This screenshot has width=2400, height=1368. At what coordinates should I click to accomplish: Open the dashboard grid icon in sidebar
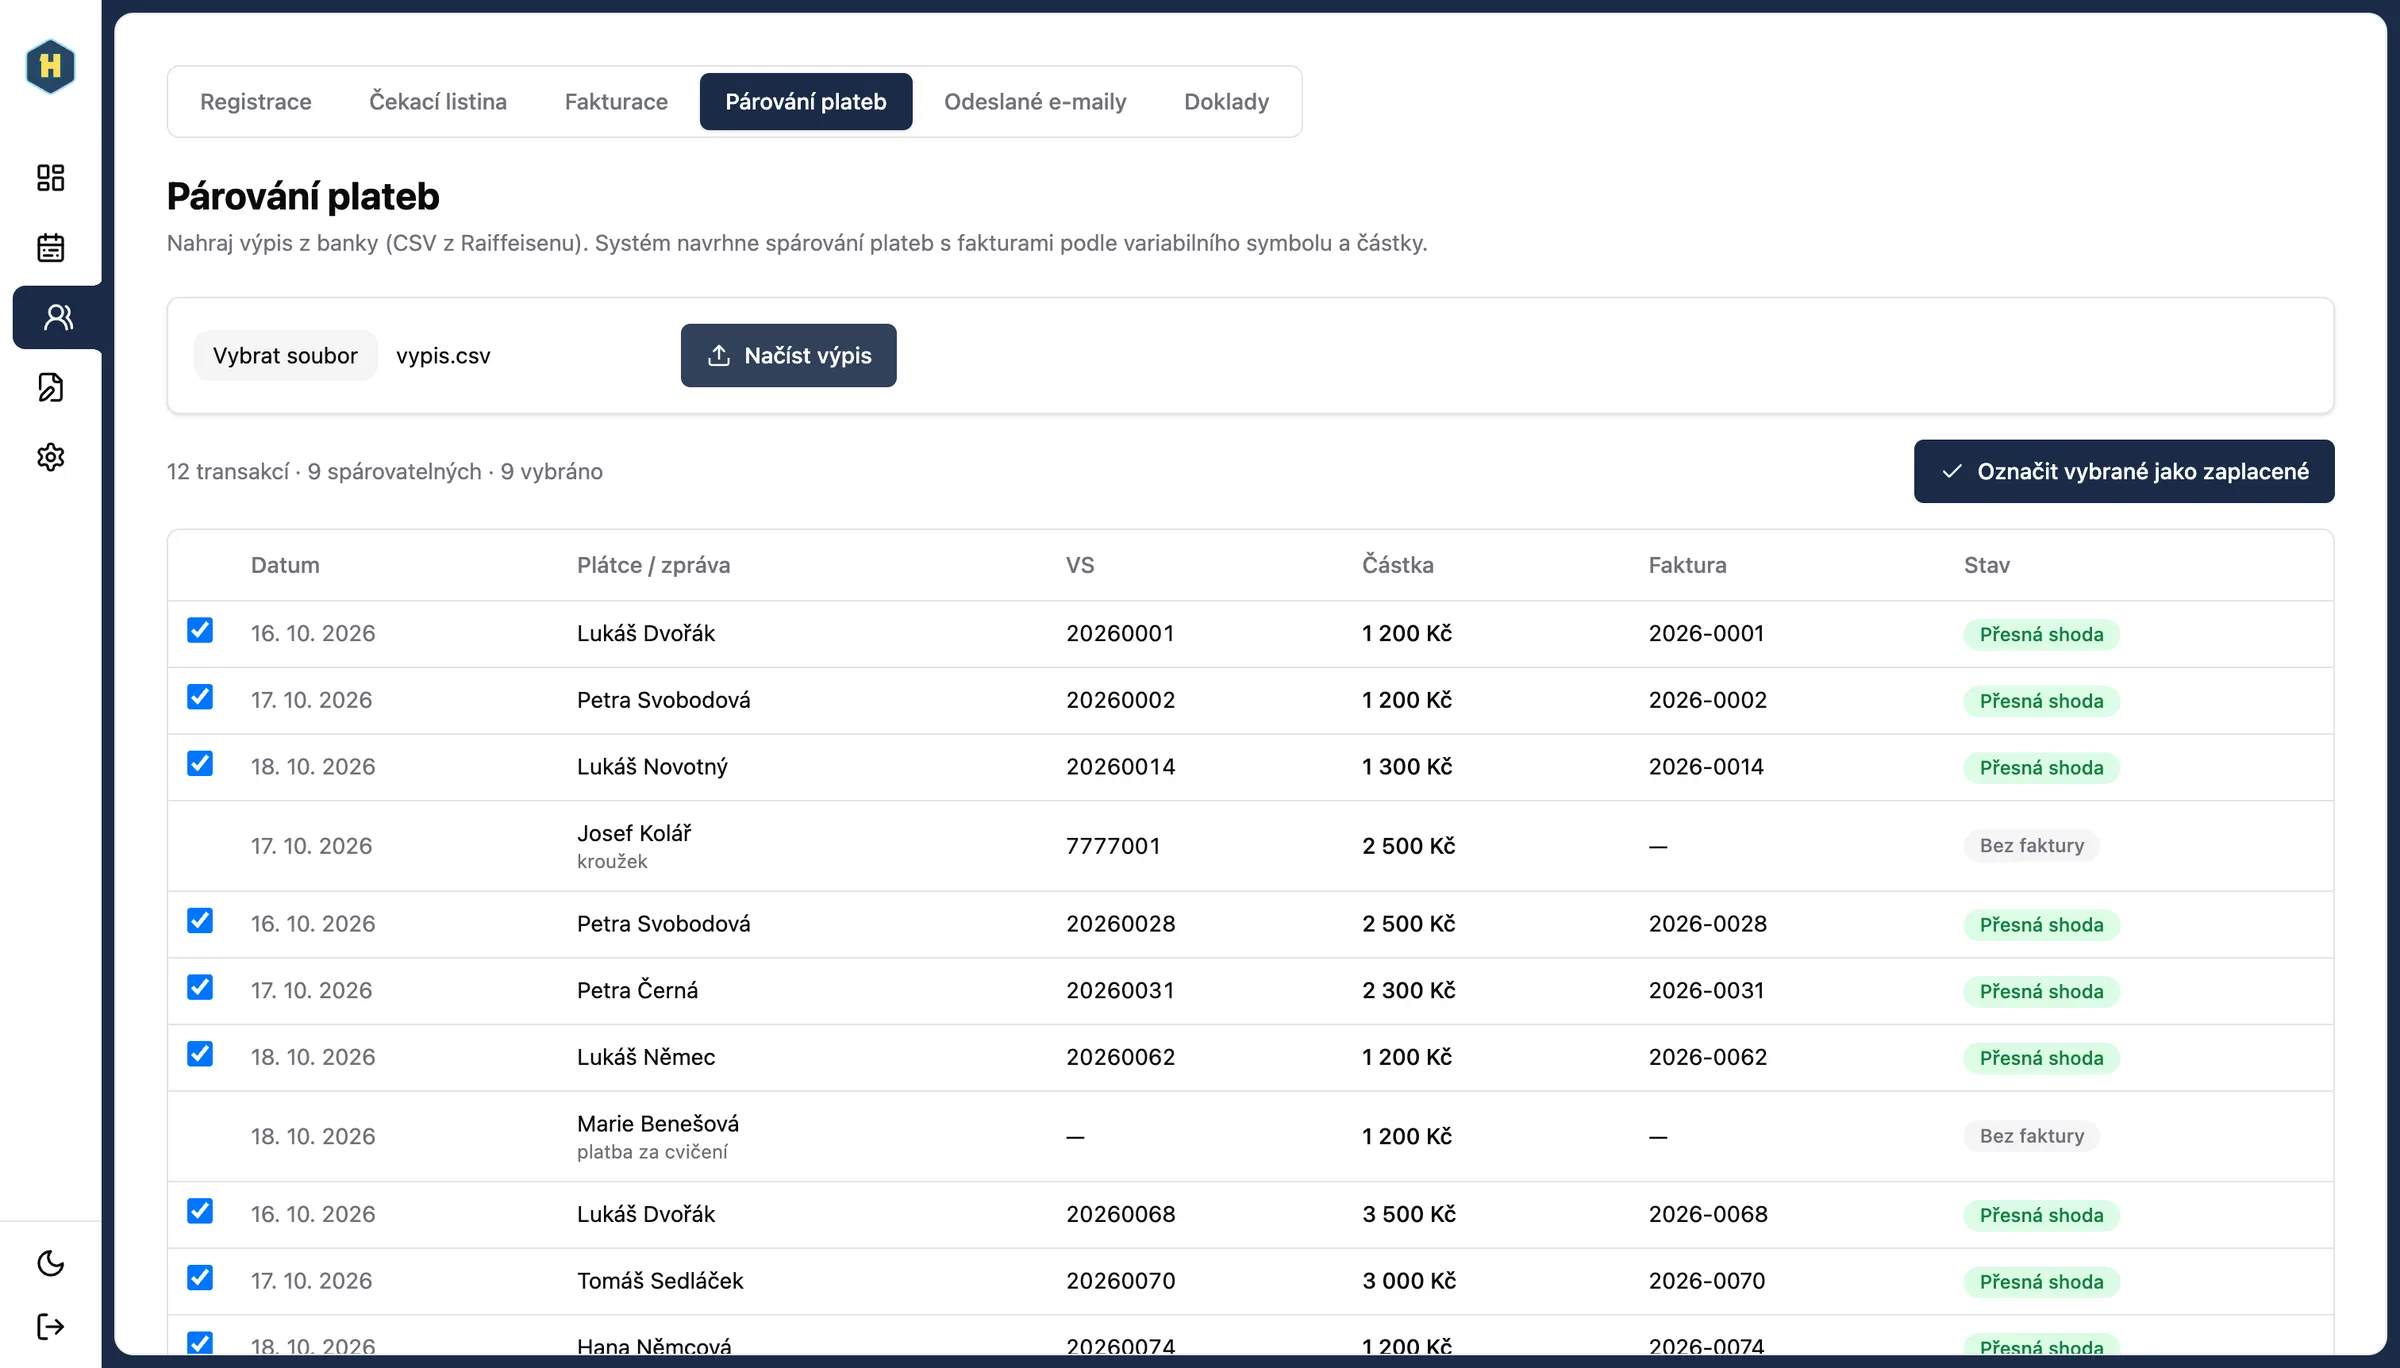point(50,178)
